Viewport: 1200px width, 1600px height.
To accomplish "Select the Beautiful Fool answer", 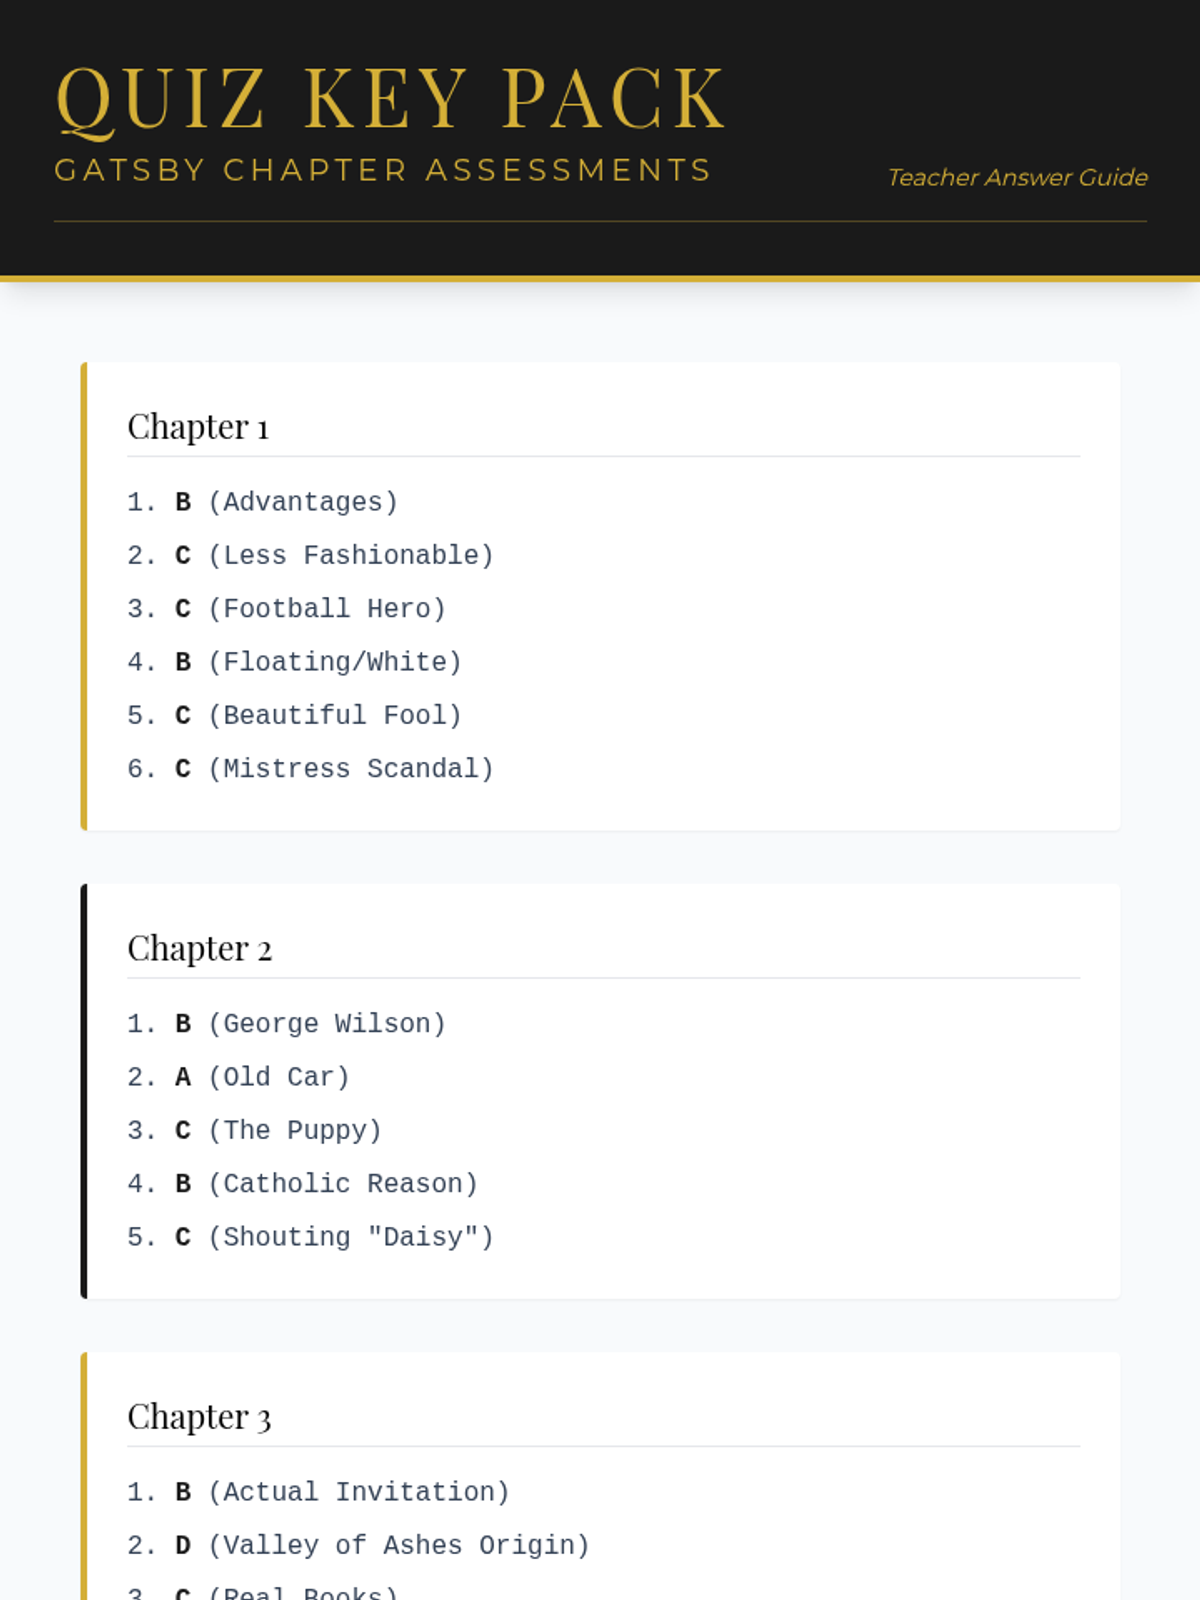I will [x=295, y=715].
